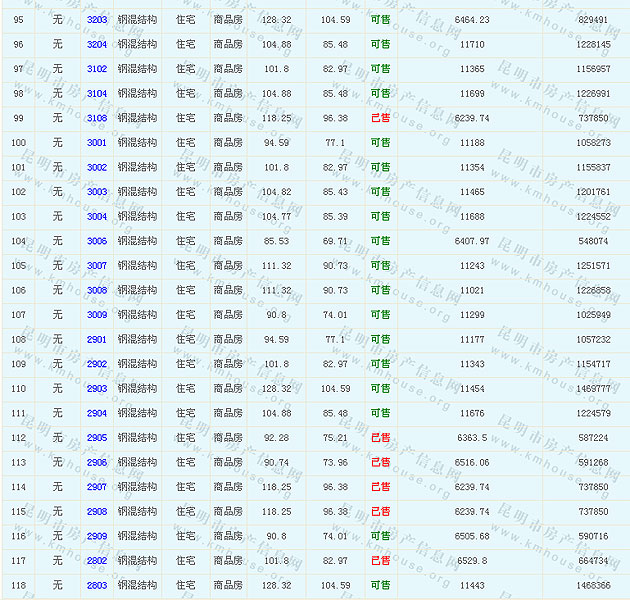630x600 pixels.
Task: Open room 2907 link
Action: coord(97,487)
